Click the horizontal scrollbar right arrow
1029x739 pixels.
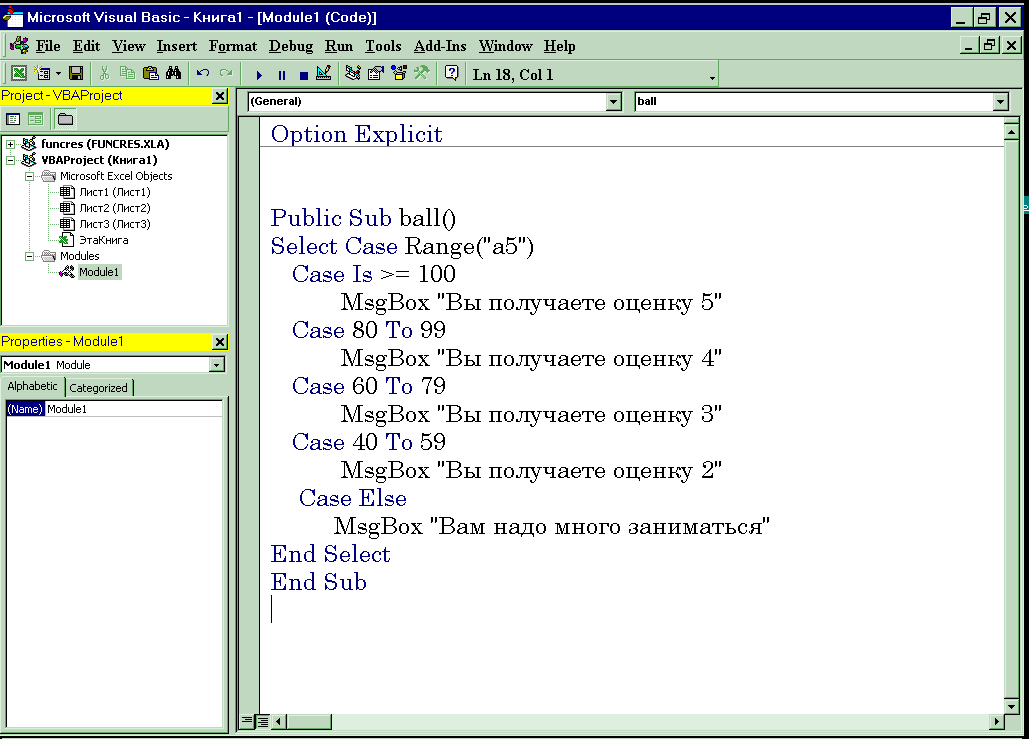[996, 721]
